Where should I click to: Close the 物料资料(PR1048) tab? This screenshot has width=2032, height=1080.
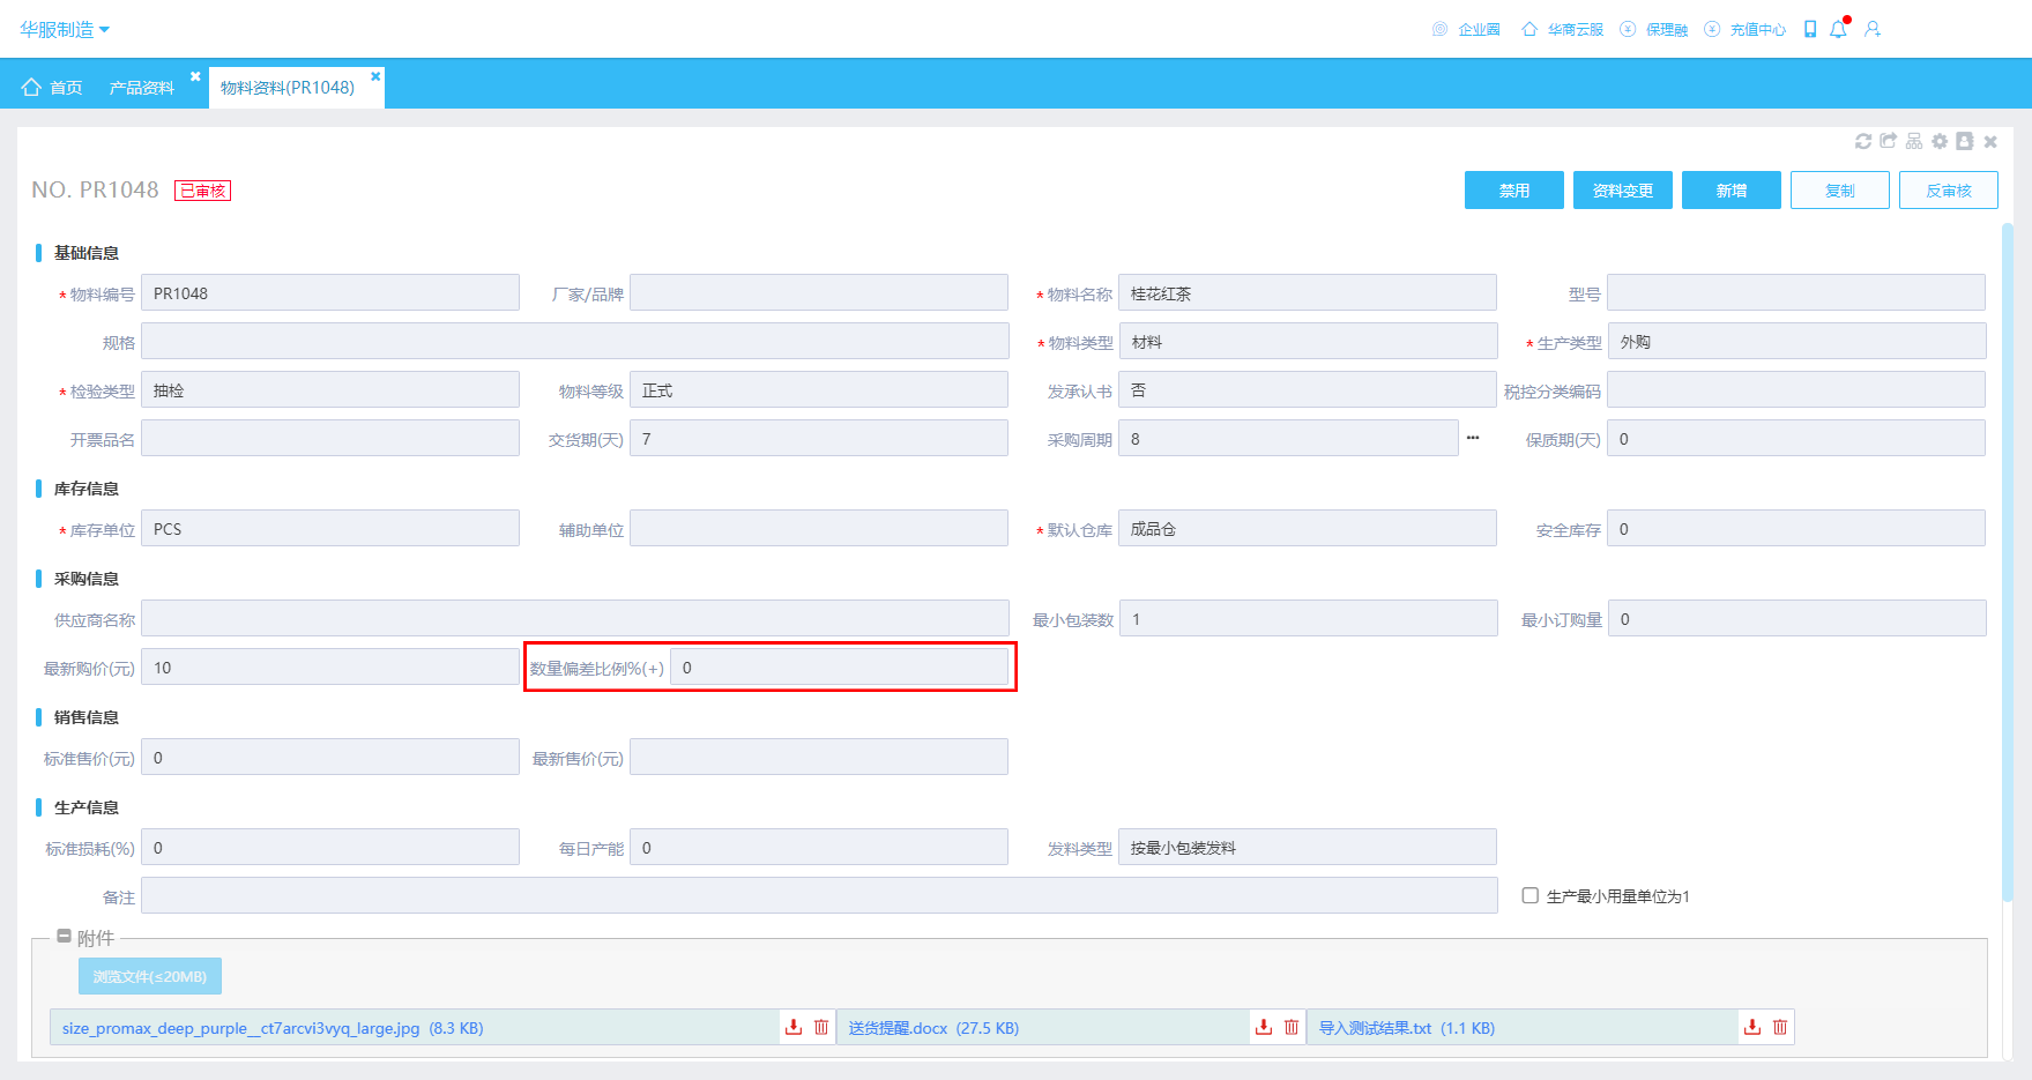pos(375,75)
